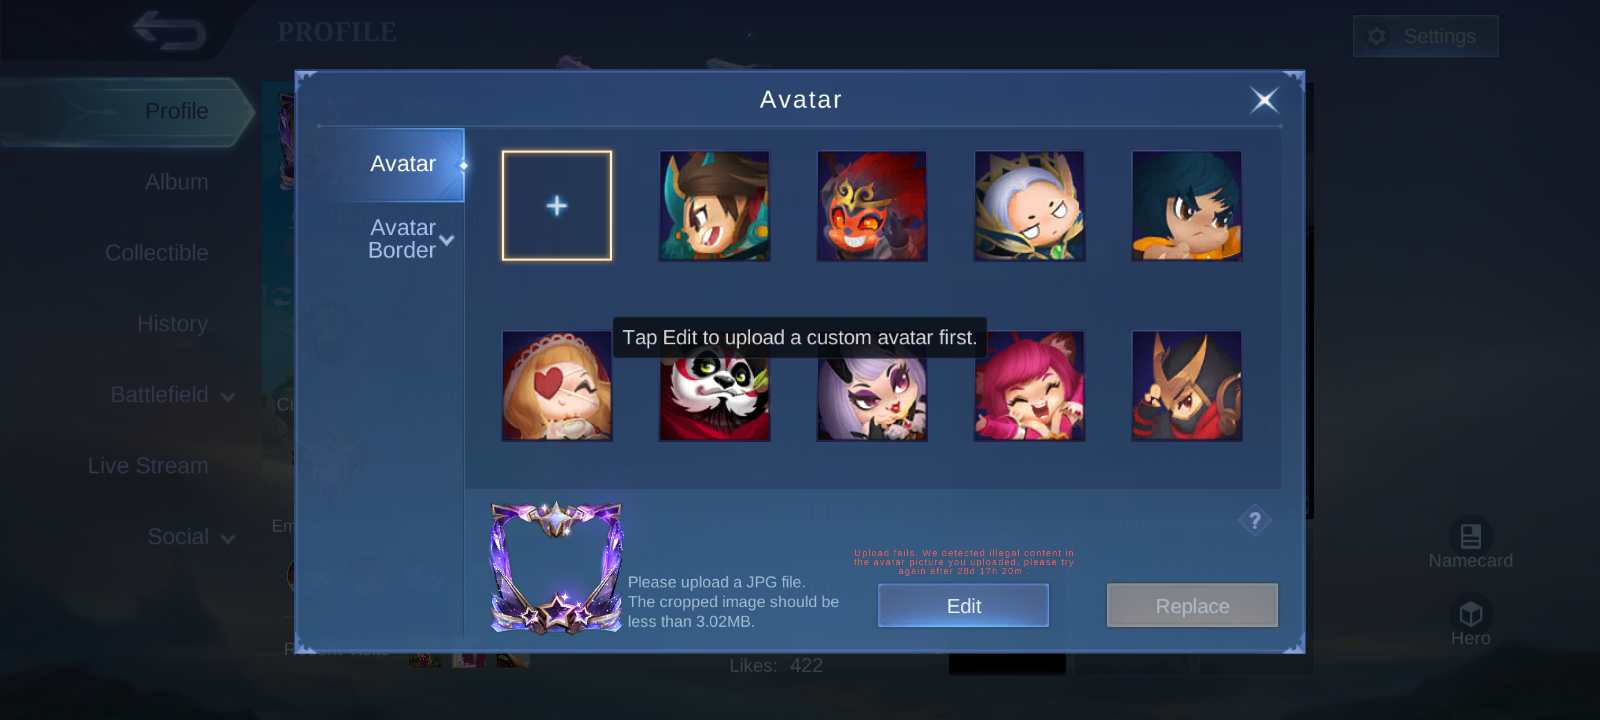Choose the blonde girl with heart eyepatch avatar

point(557,386)
